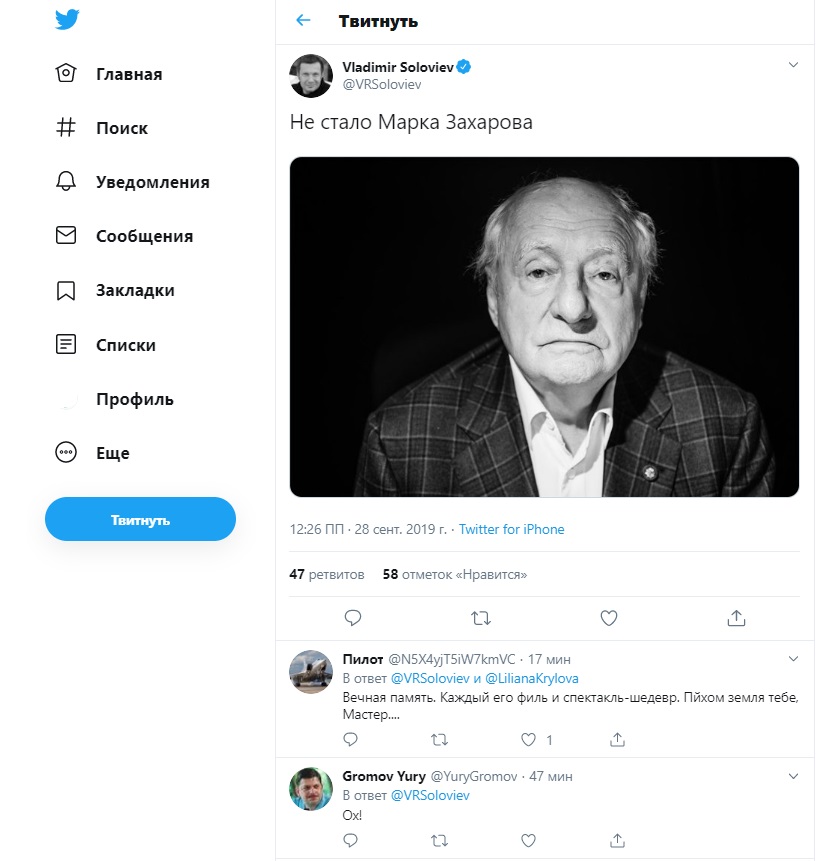Go back using the arrow icon

[303, 21]
